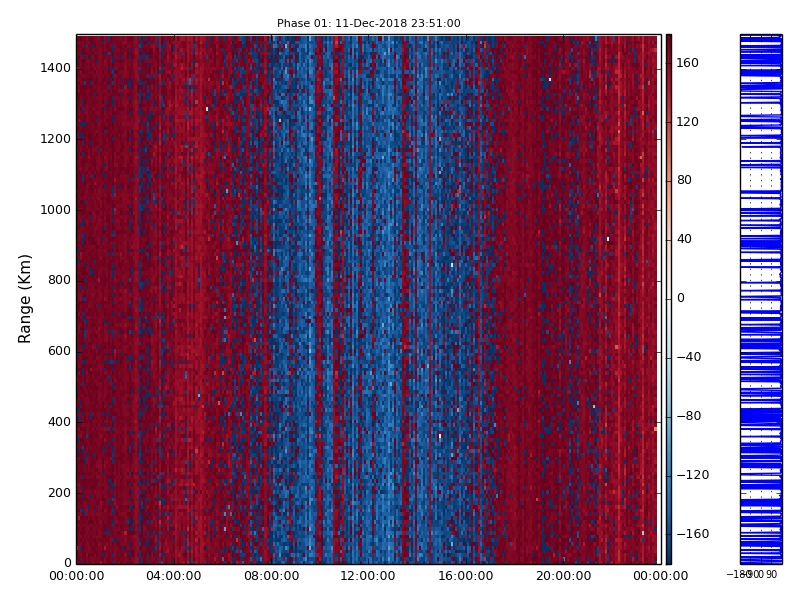The height and width of the screenshot is (600, 800).
Task: Click the colorbar label -160
Action: coord(693,534)
